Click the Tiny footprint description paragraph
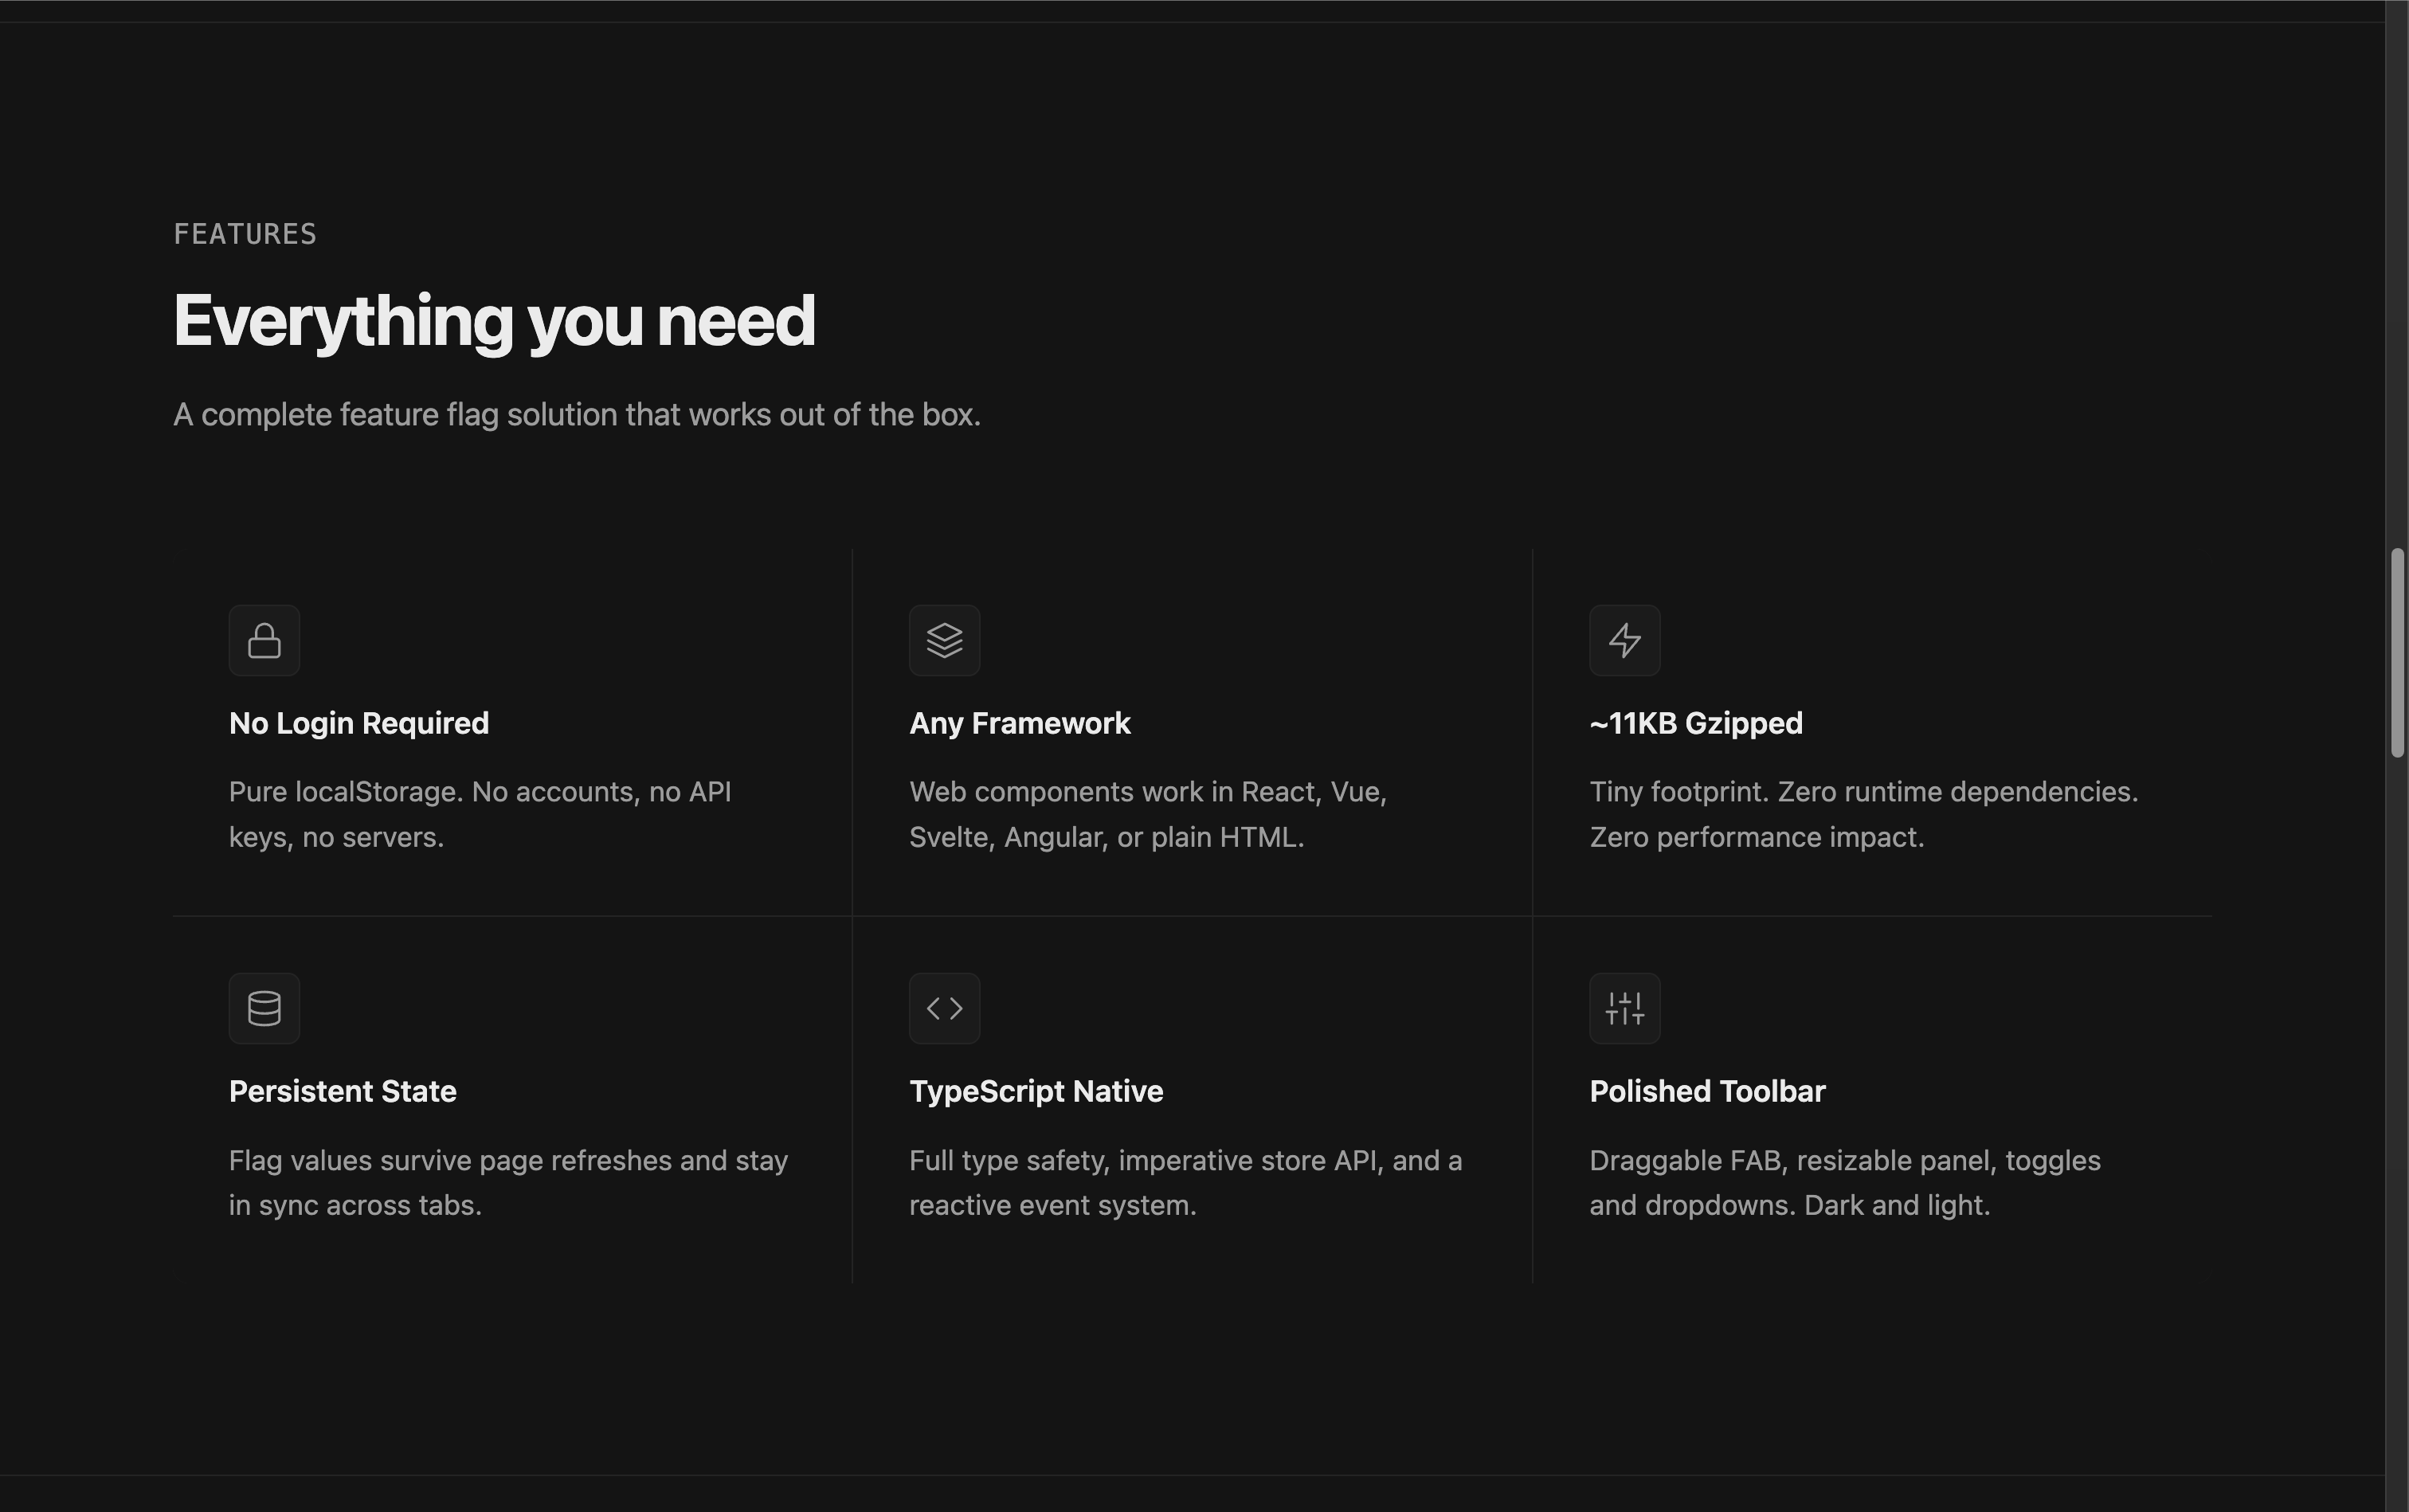 pos(1863,814)
